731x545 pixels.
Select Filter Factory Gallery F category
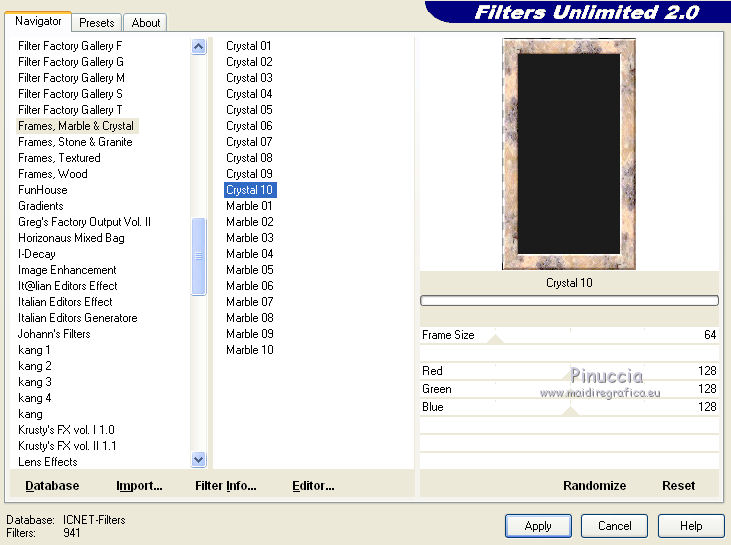(x=70, y=46)
